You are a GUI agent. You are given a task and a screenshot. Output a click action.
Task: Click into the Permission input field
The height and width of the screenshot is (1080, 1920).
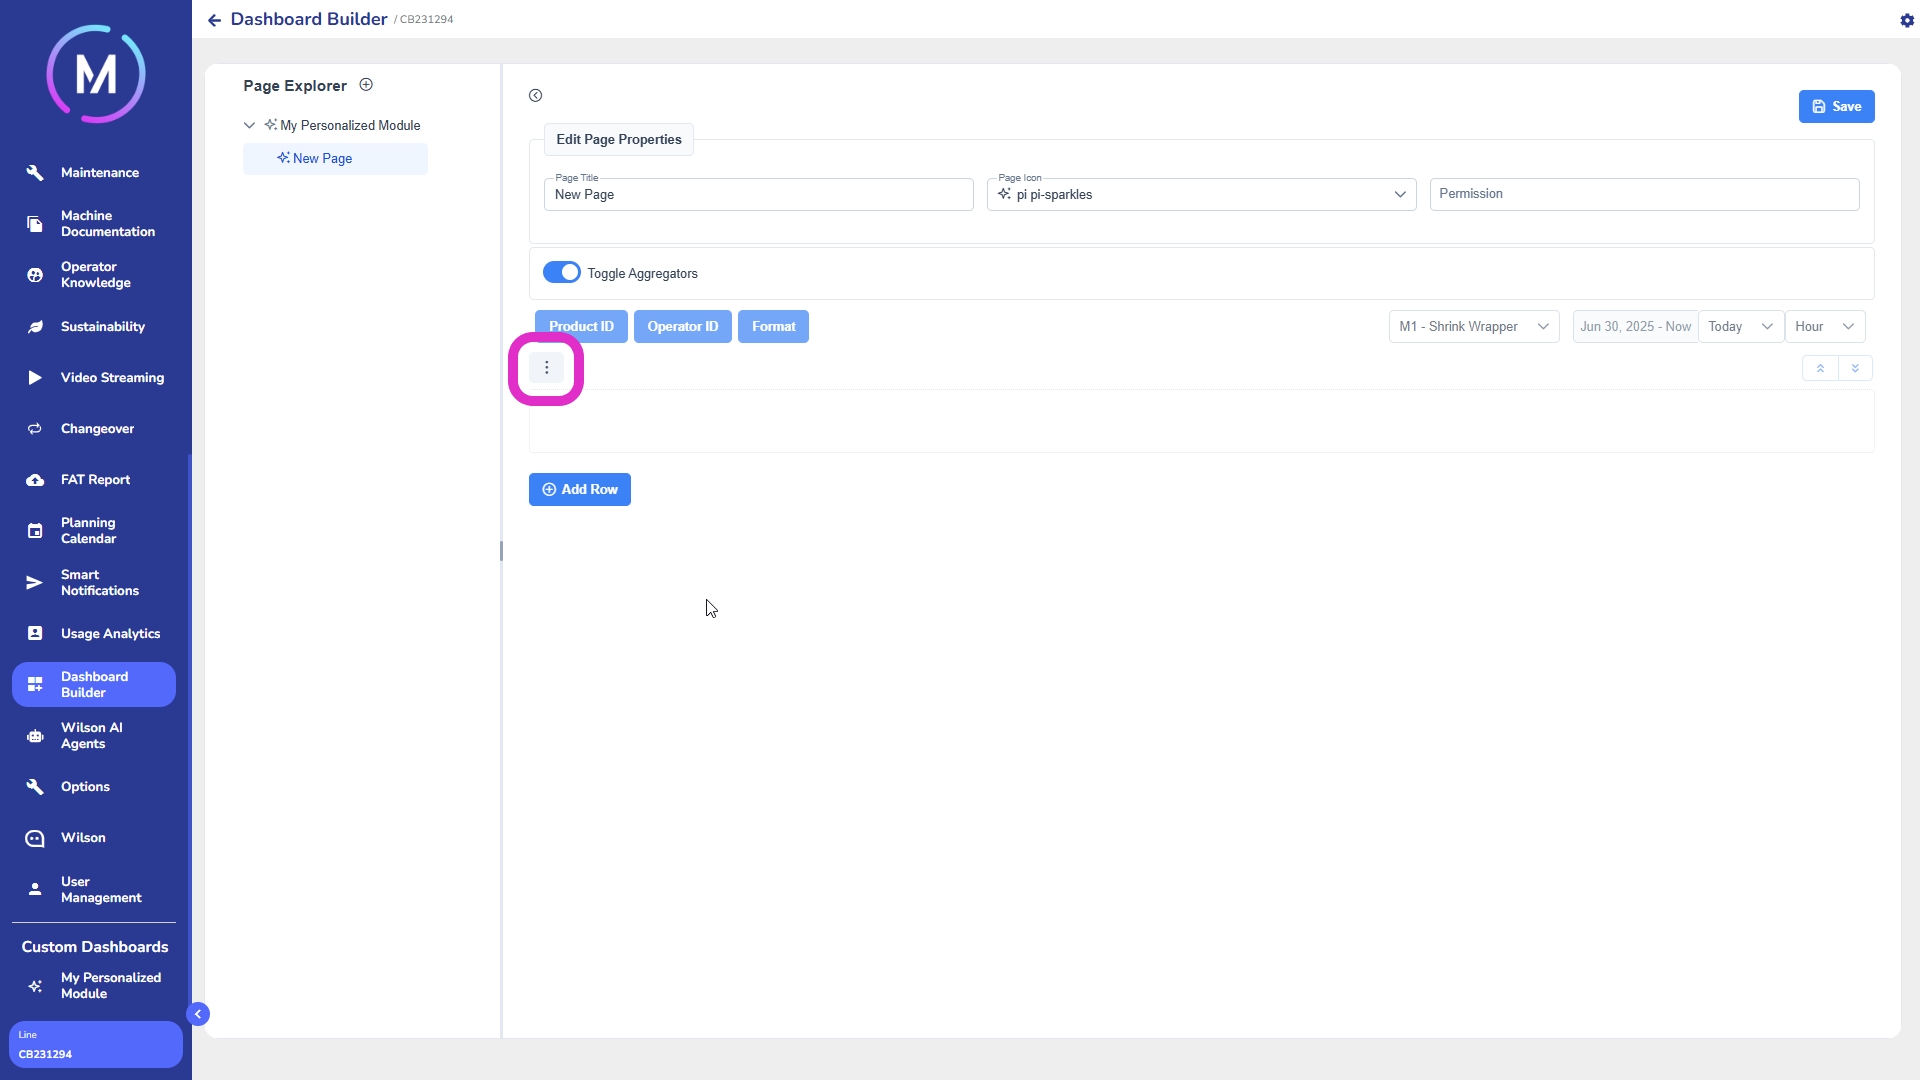(1644, 194)
